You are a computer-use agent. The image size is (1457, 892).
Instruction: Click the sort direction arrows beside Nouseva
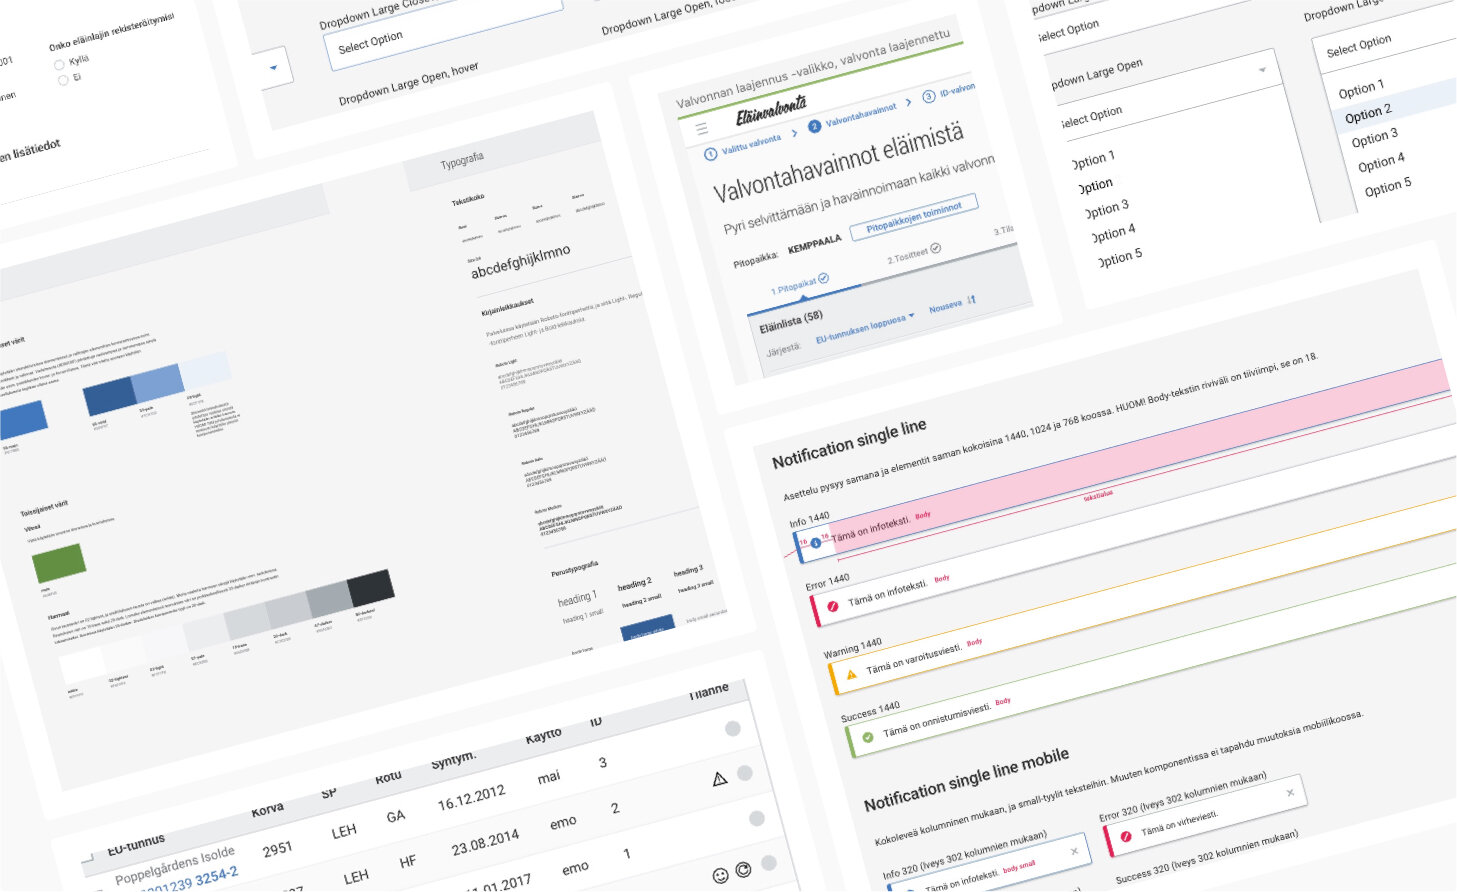click(971, 299)
